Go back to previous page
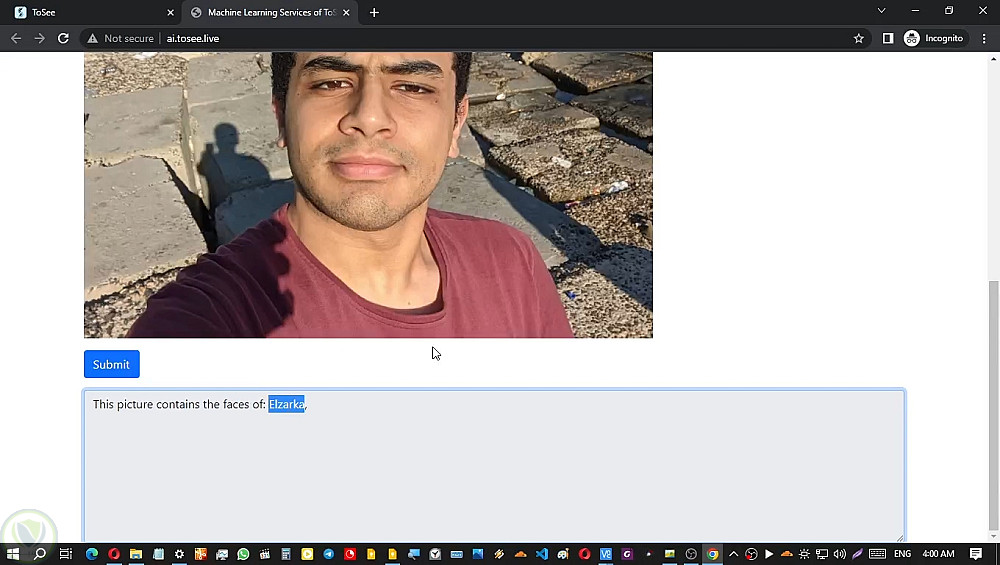 click(x=16, y=38)
